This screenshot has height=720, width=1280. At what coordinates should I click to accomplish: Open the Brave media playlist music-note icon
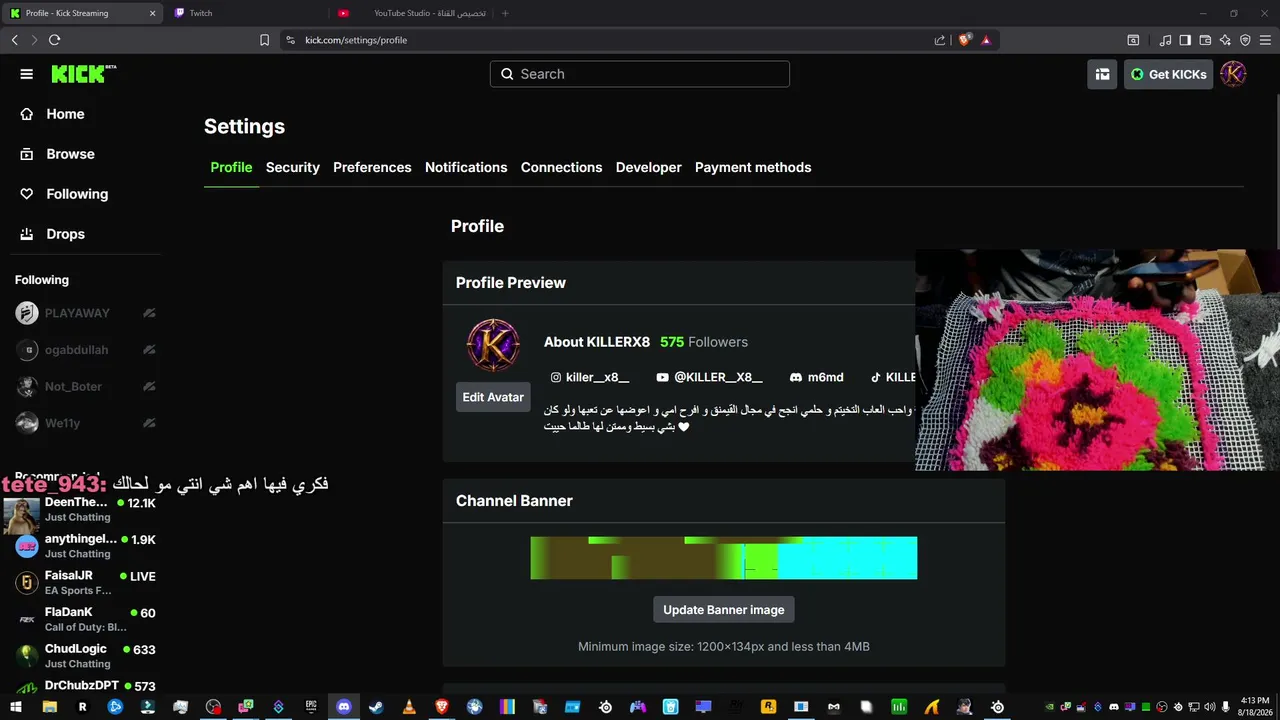coord(1165,40)
